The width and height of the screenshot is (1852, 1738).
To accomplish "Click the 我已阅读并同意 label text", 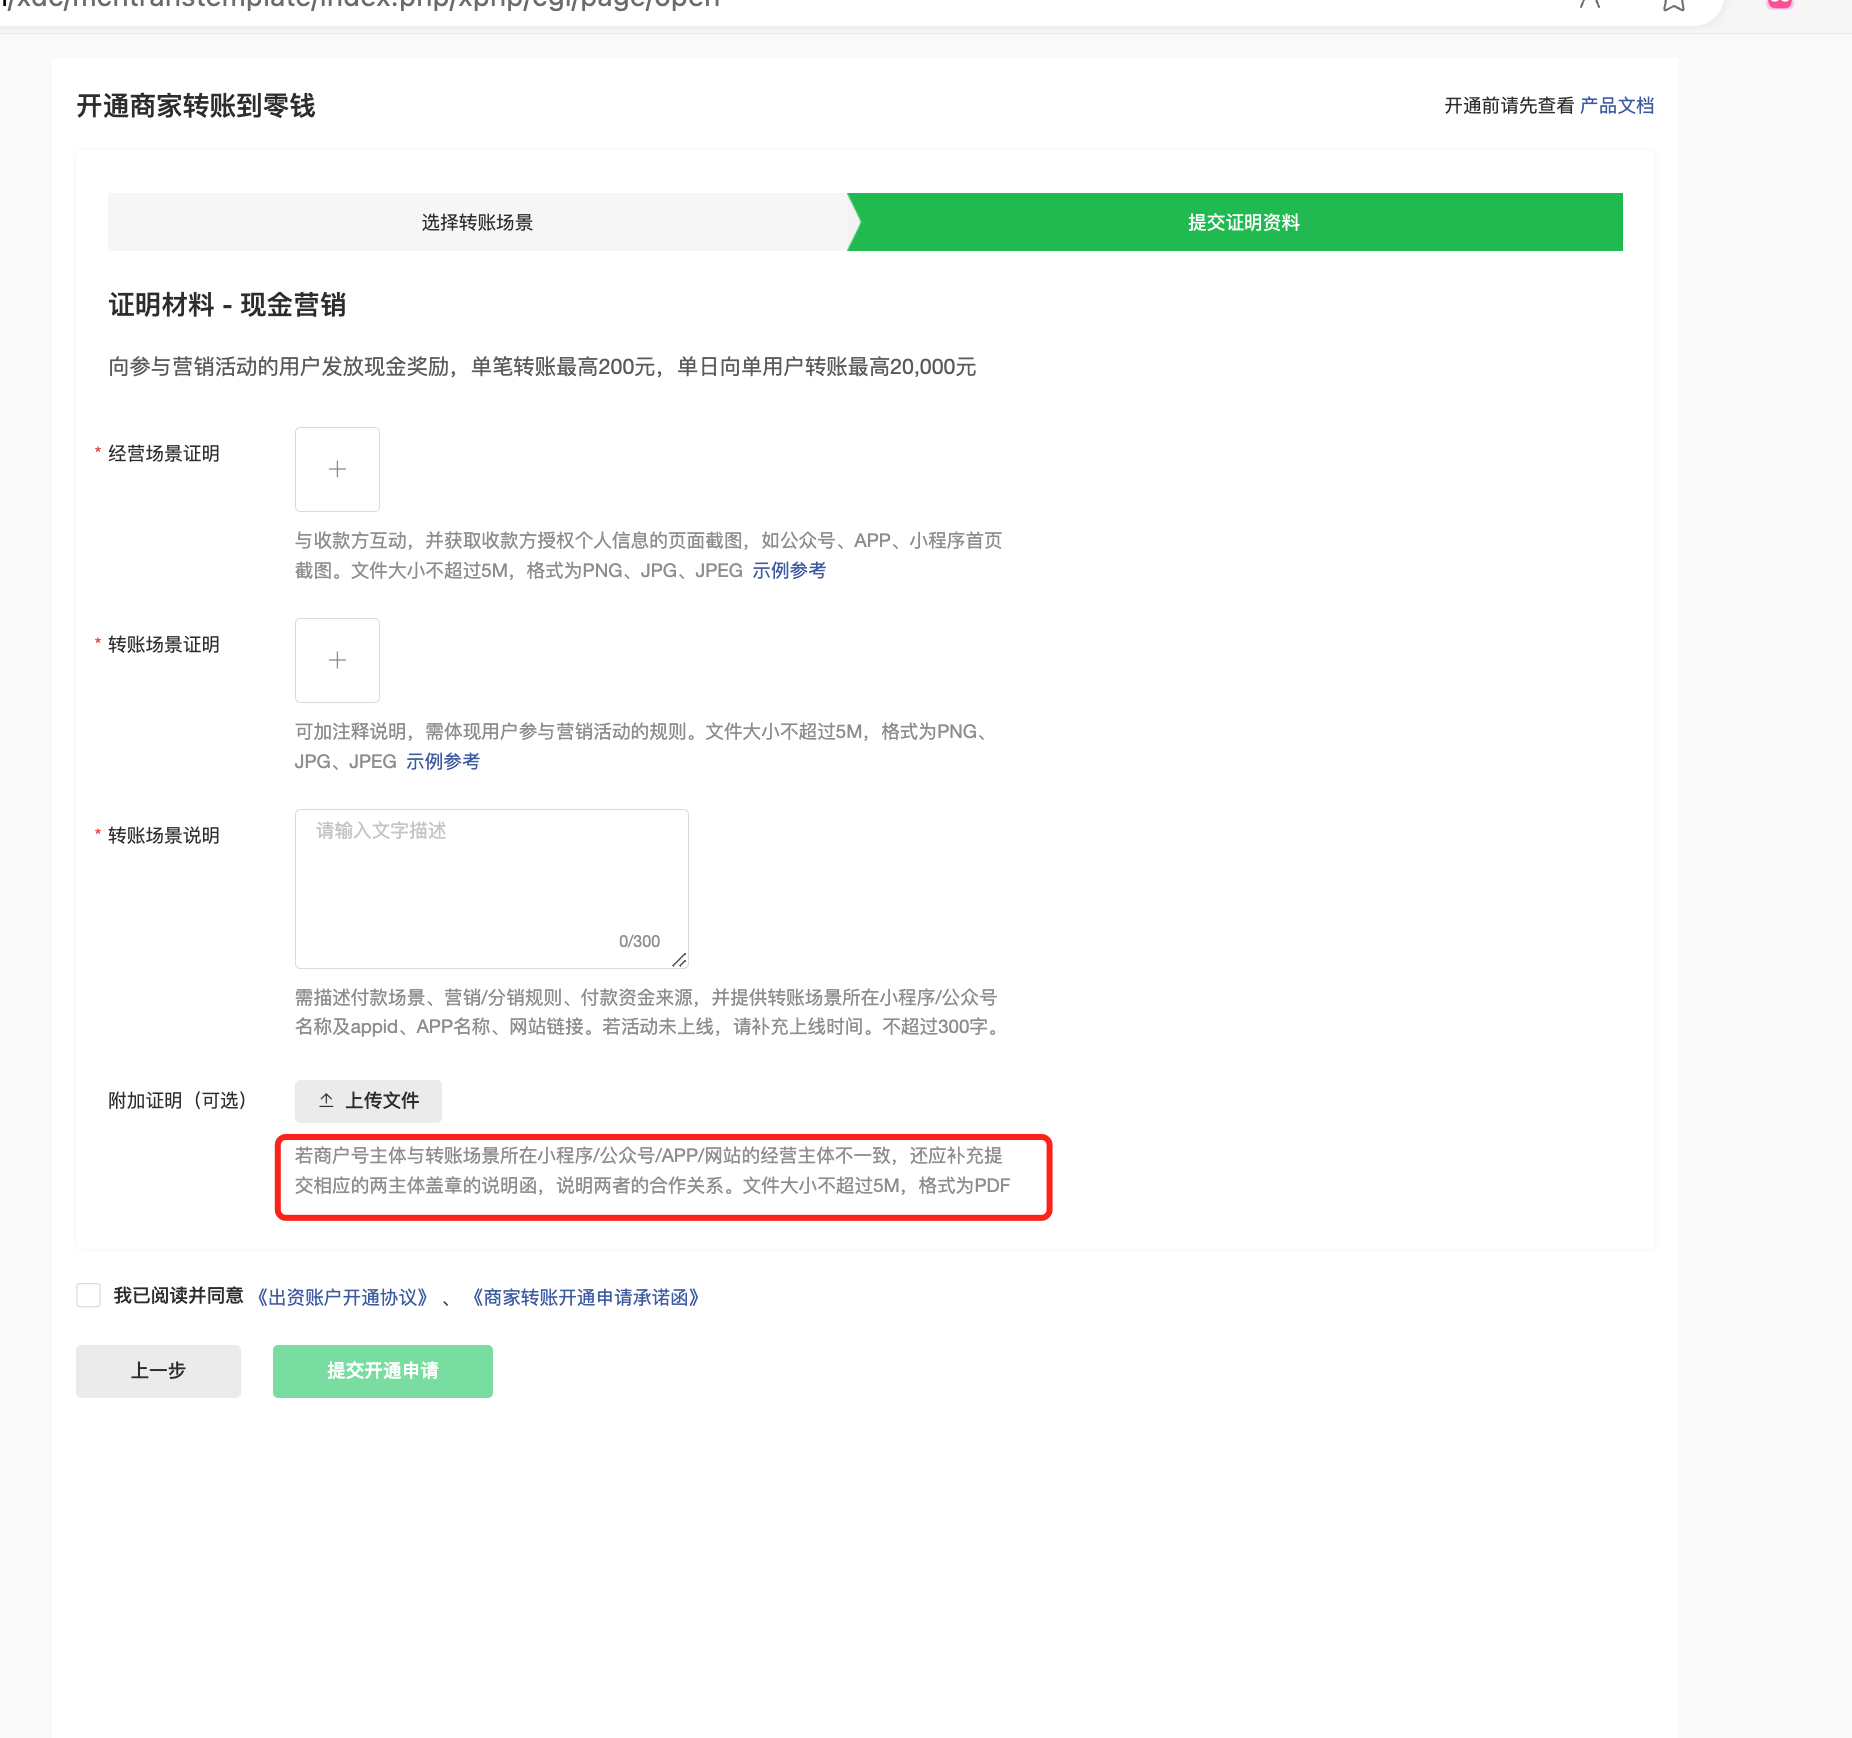I will pos(178,1296).
